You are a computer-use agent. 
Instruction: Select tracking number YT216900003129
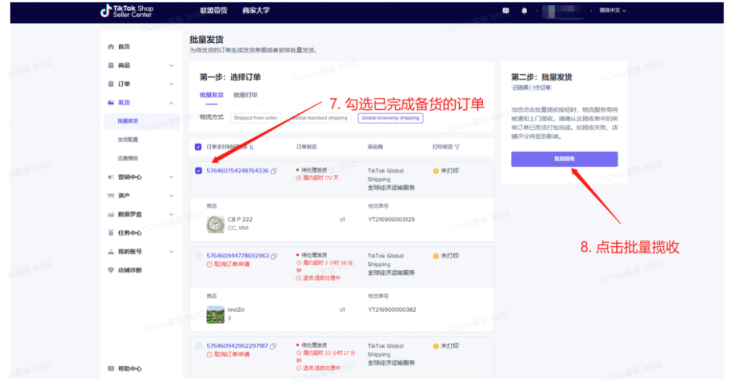(x=391, y=220)
